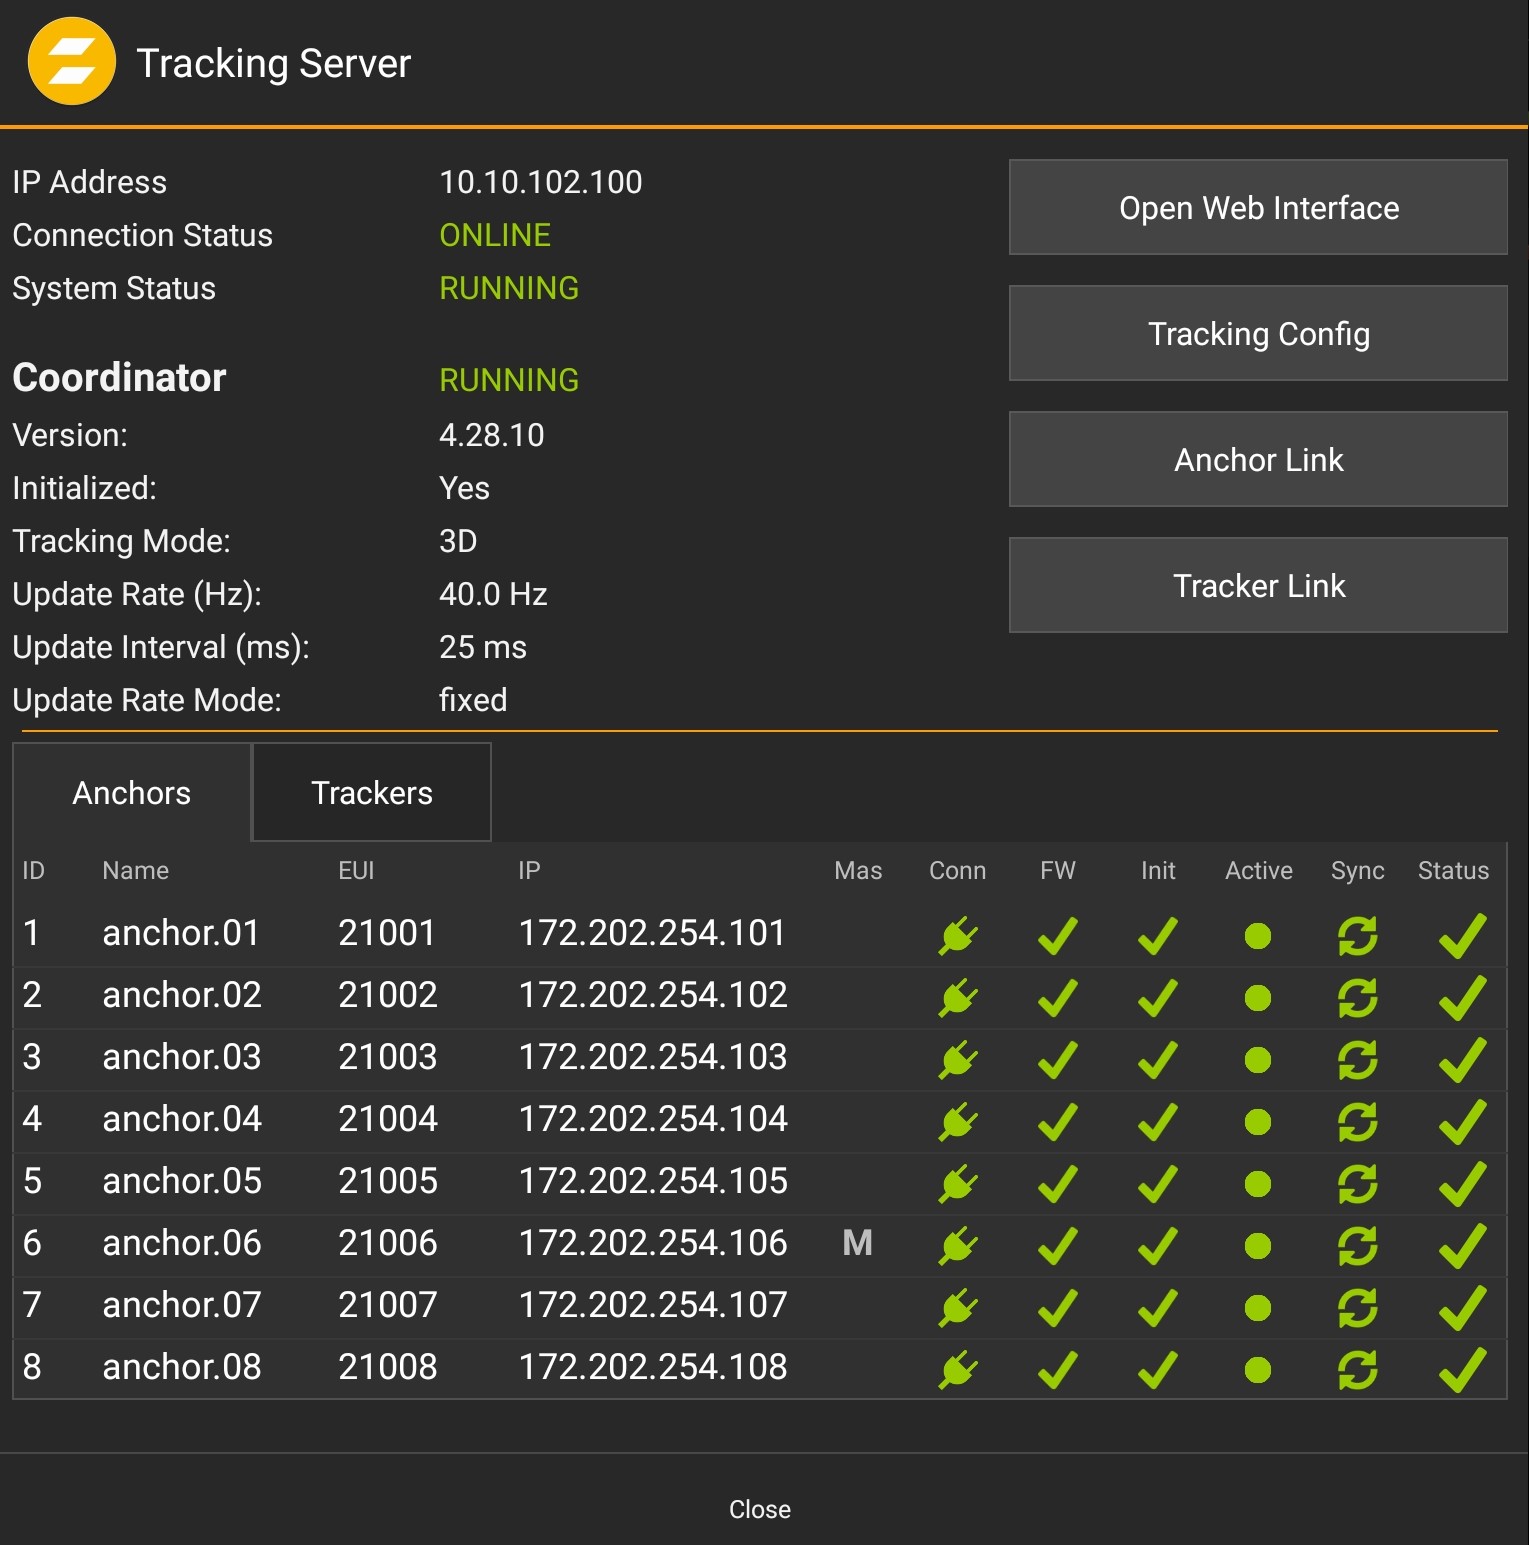Click the Sync refresh icon for anchor.03
1529x1545 pixels.
point(1357,1058)
